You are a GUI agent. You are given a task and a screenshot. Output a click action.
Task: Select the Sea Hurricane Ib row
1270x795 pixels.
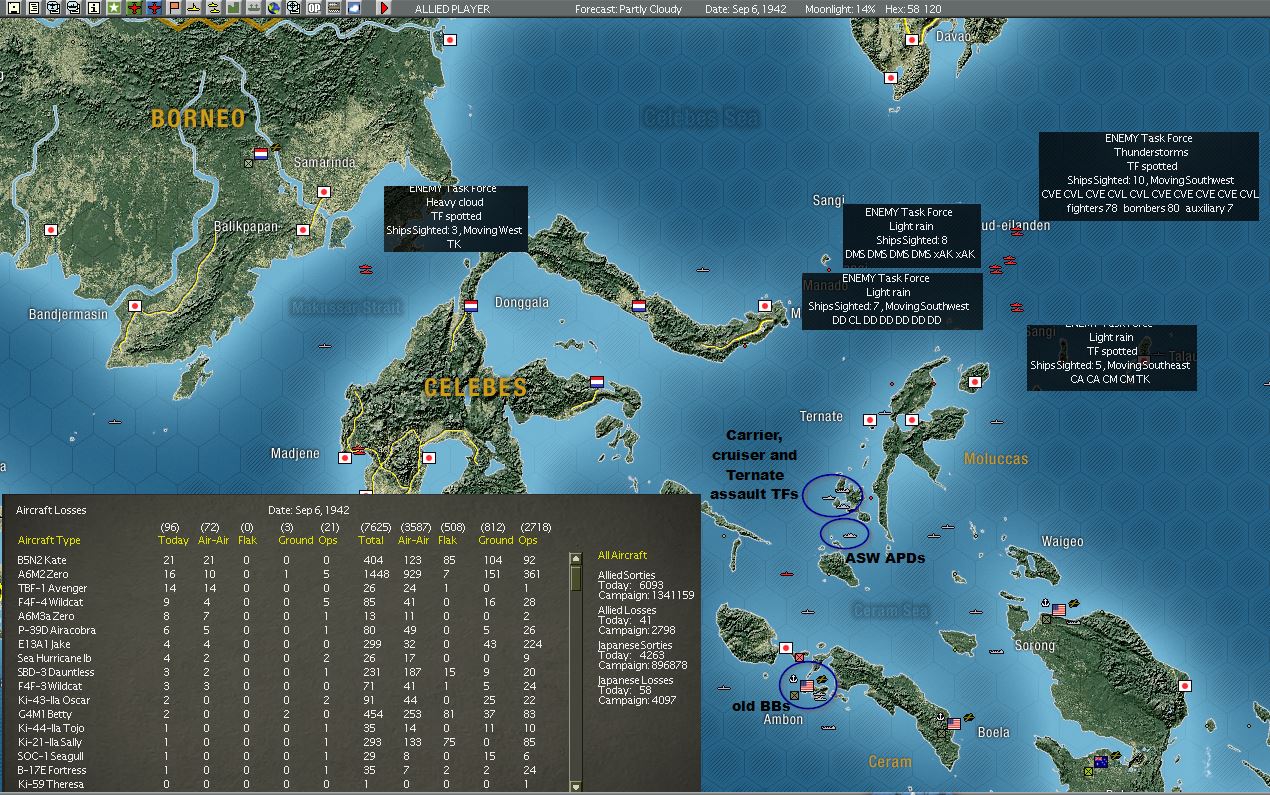tap(290, 658)
